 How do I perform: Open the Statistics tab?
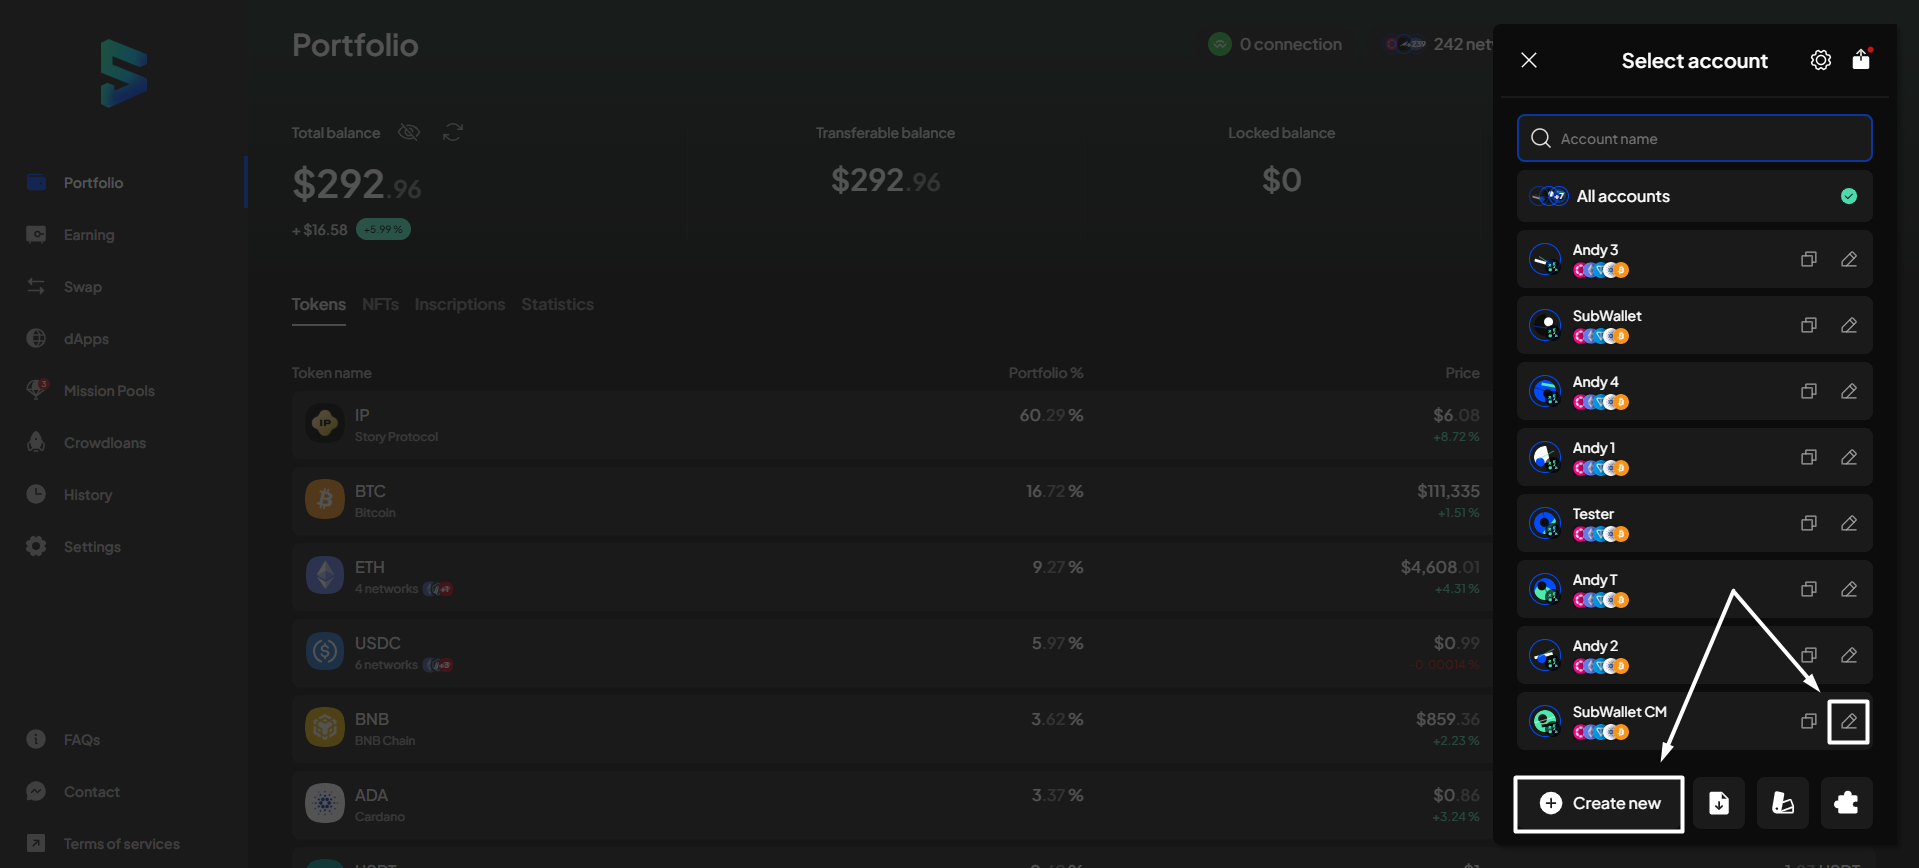tap(557, 304)
